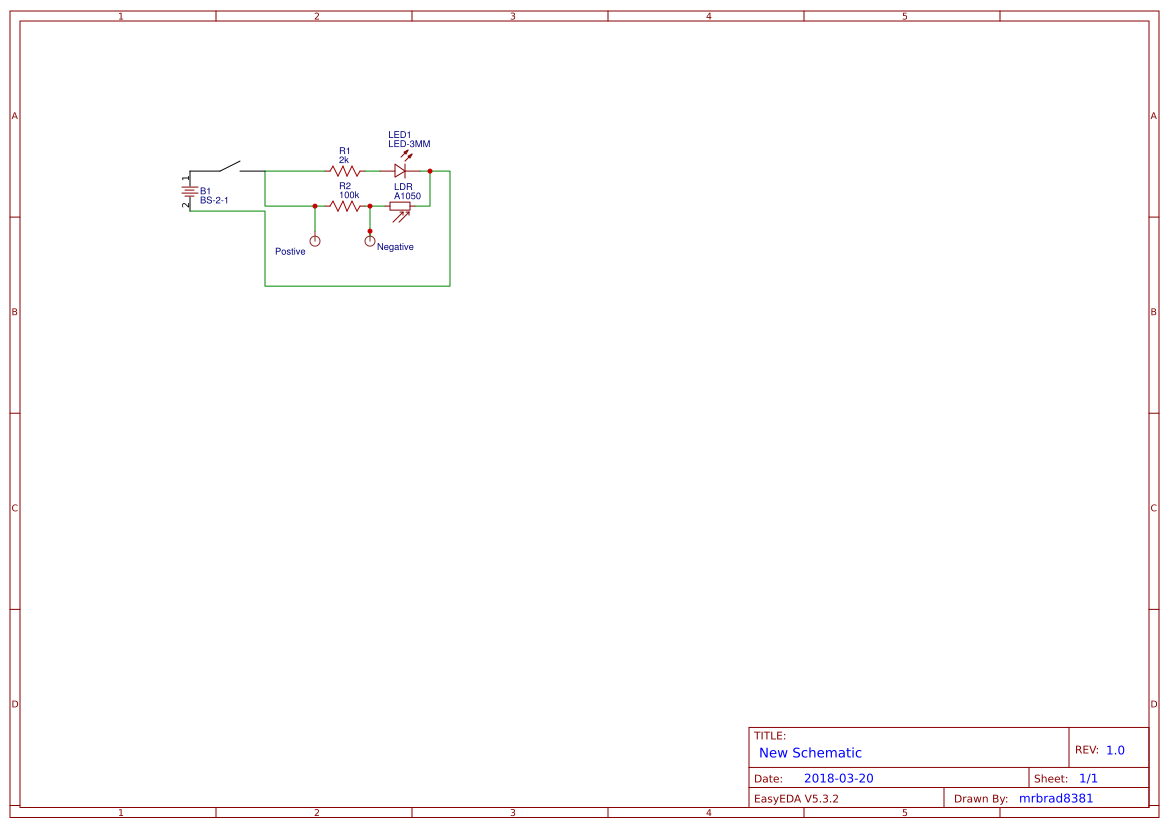
Task: Click the Drawn By mrbrad8381 name
Action: click(x=1056, y=798)
